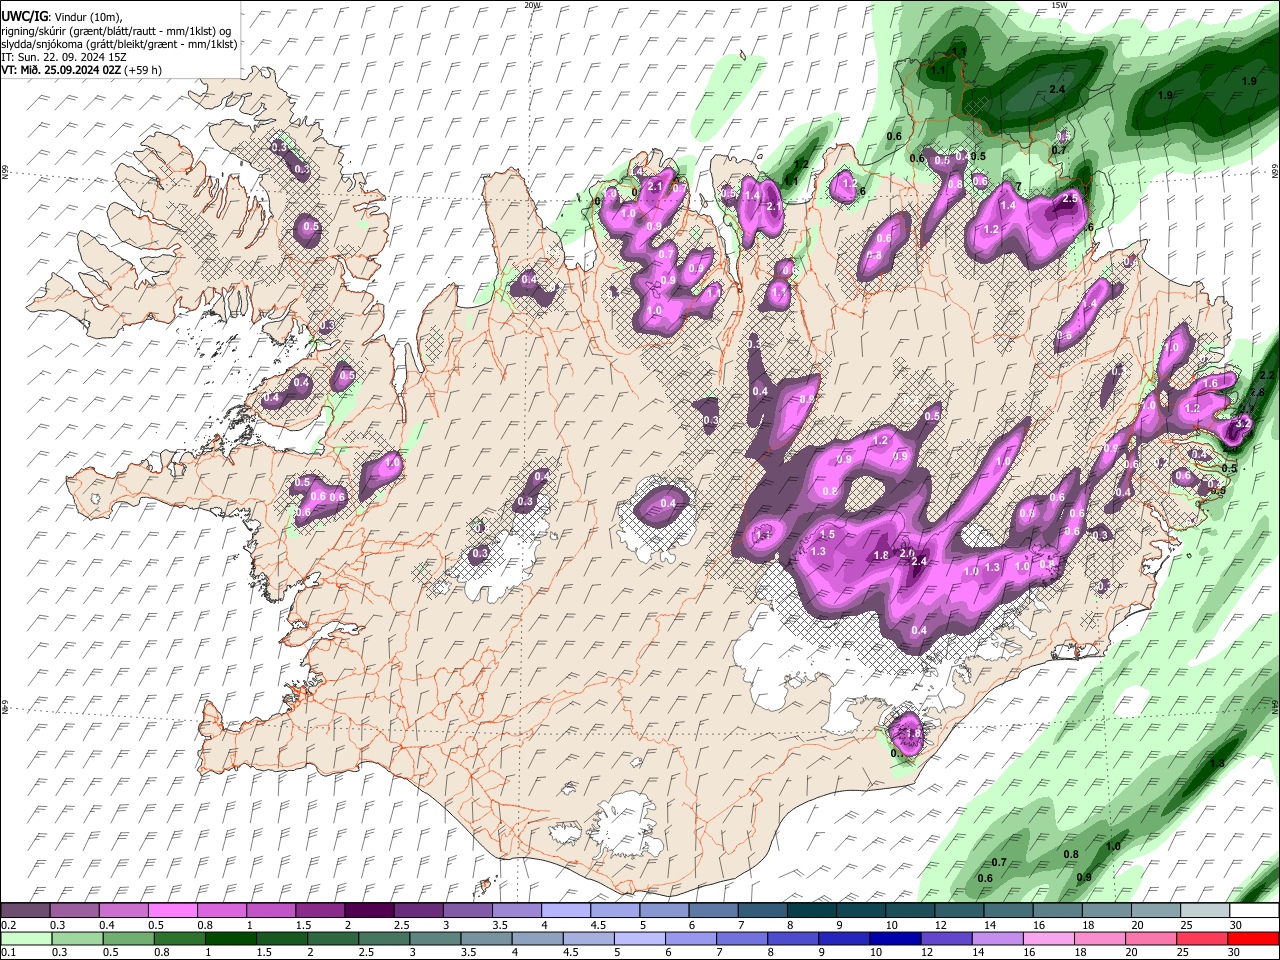Click the 'slydda/snjókoma' legend description line
This screenshot has height=960, width=1280.
click(x=119, y=44)
